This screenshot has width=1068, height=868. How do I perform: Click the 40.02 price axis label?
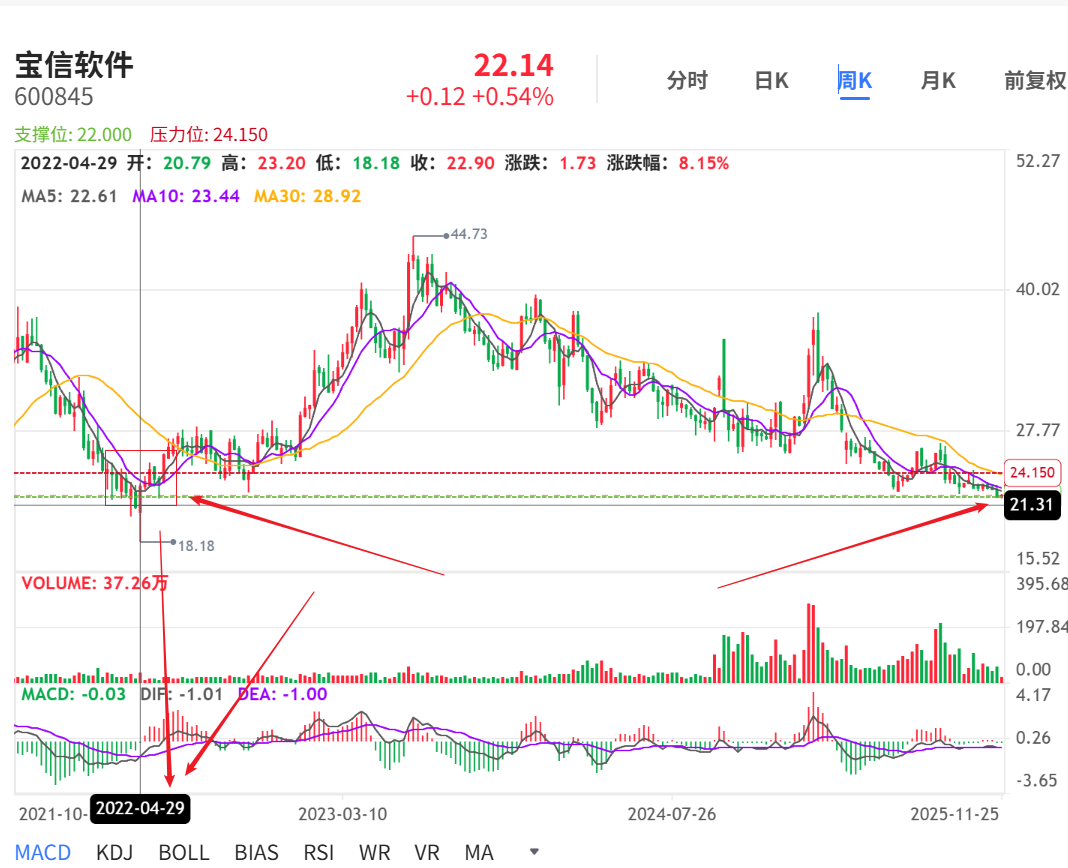click(x=1038, y=290)
